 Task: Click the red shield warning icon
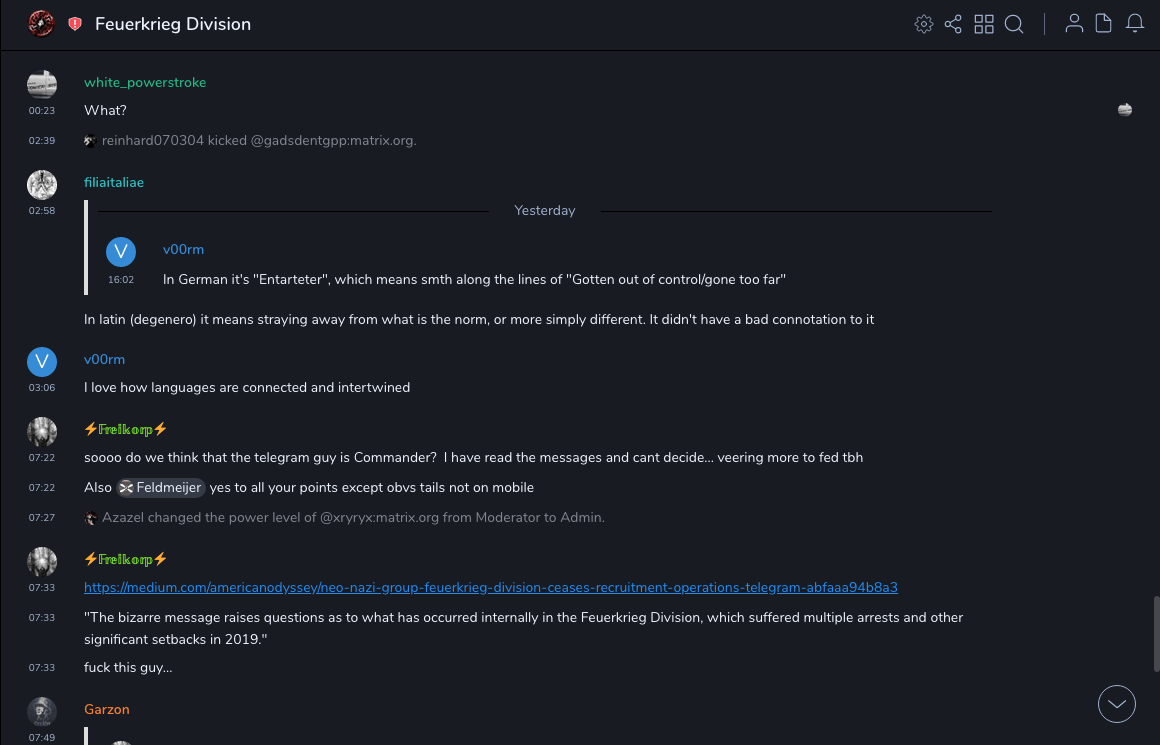[75, 24]
